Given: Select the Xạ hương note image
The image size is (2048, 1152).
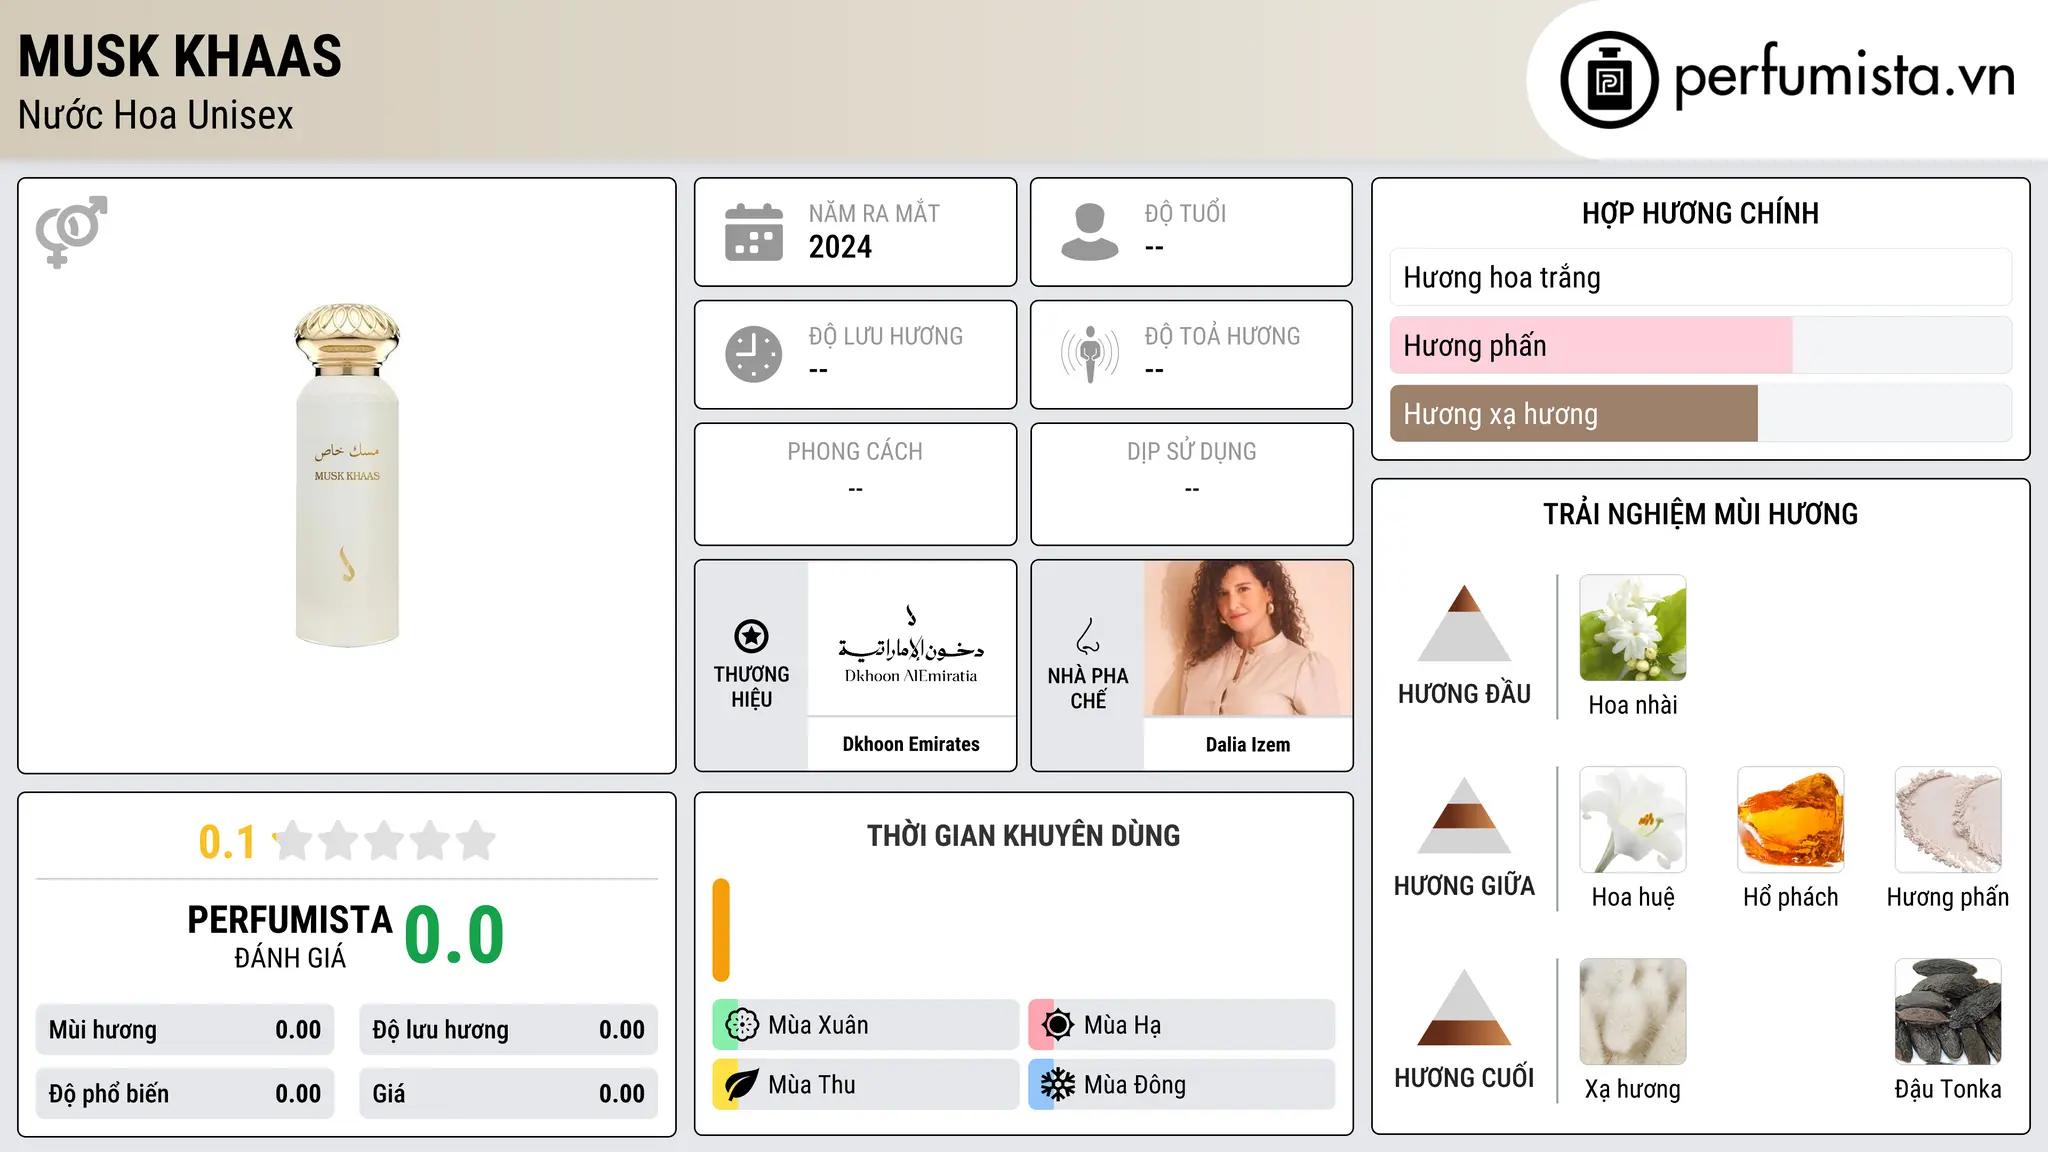Looking at the screenshot, I should coord(1633,1012).
